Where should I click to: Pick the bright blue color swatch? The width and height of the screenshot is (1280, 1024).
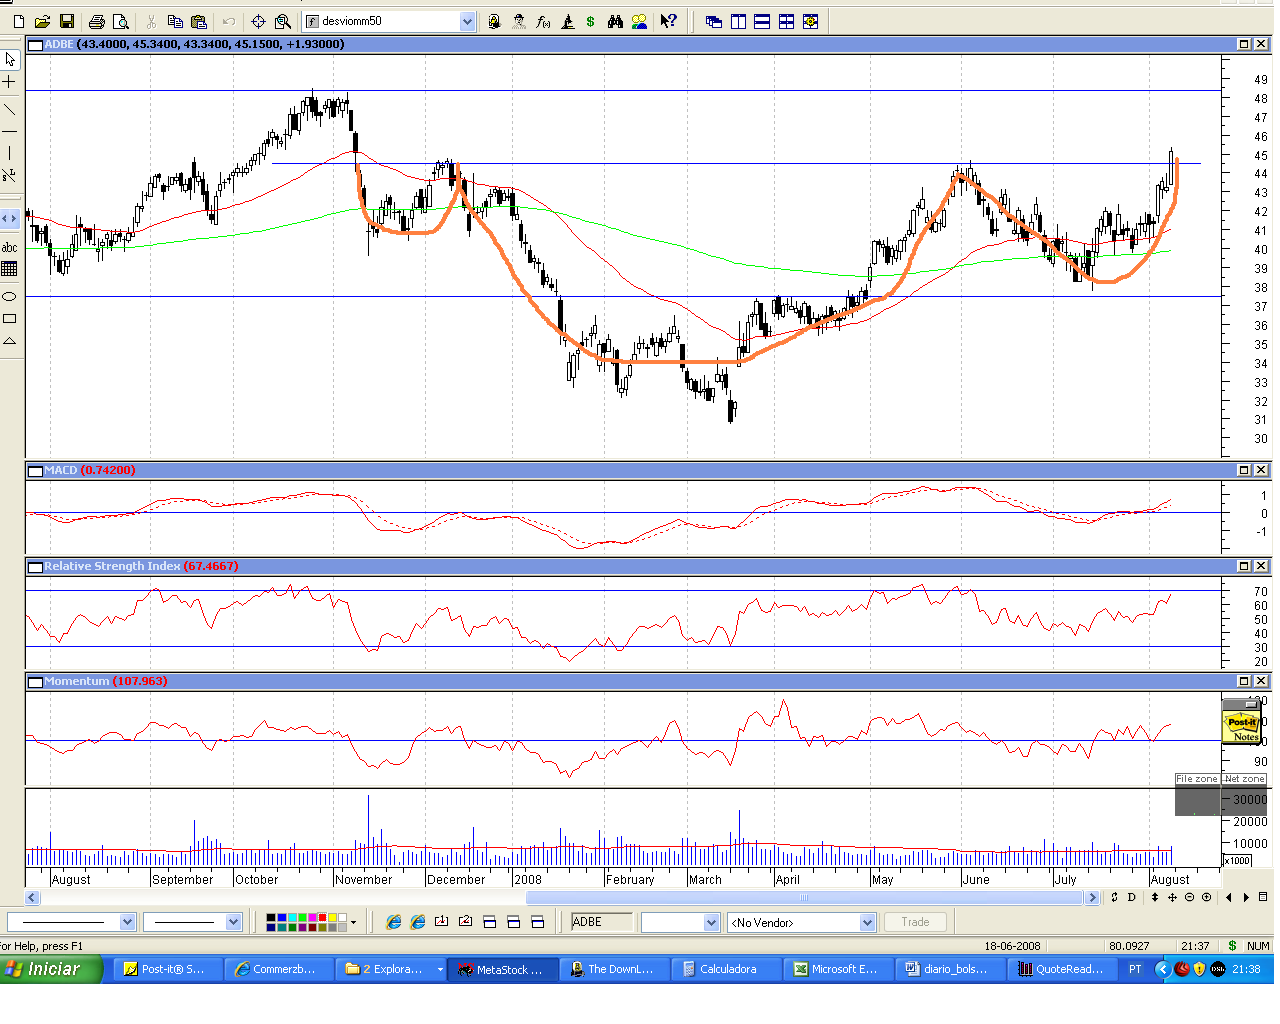(x=282, y=917)
